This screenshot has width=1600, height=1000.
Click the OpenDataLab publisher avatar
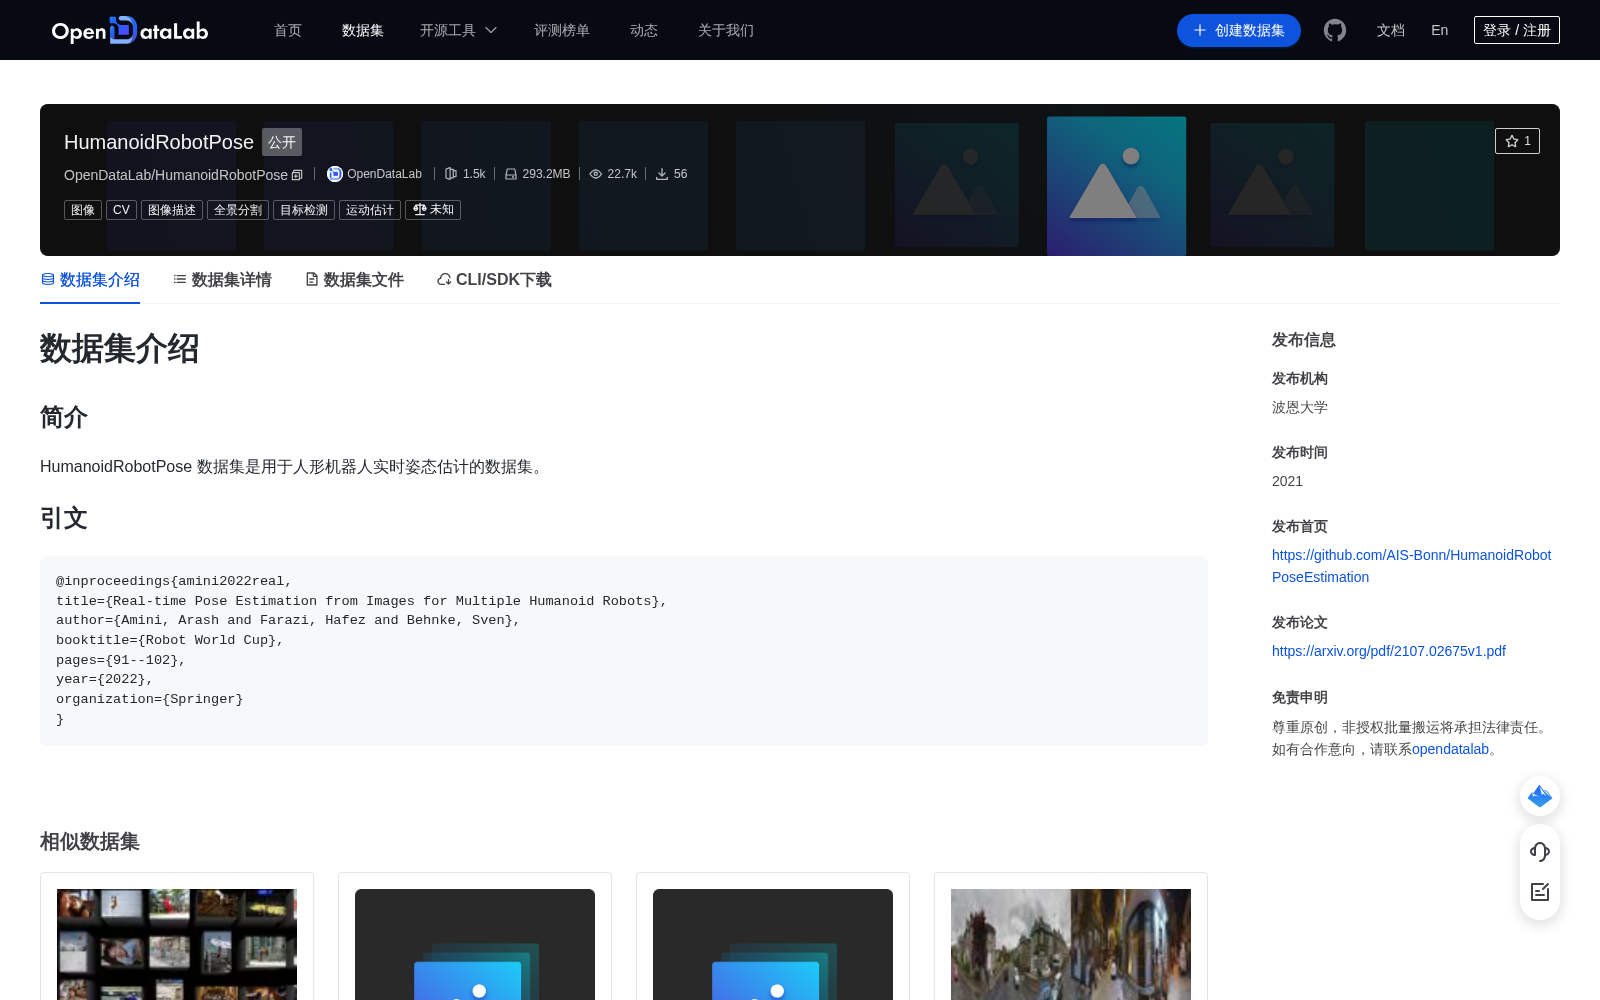click(335, 174)
